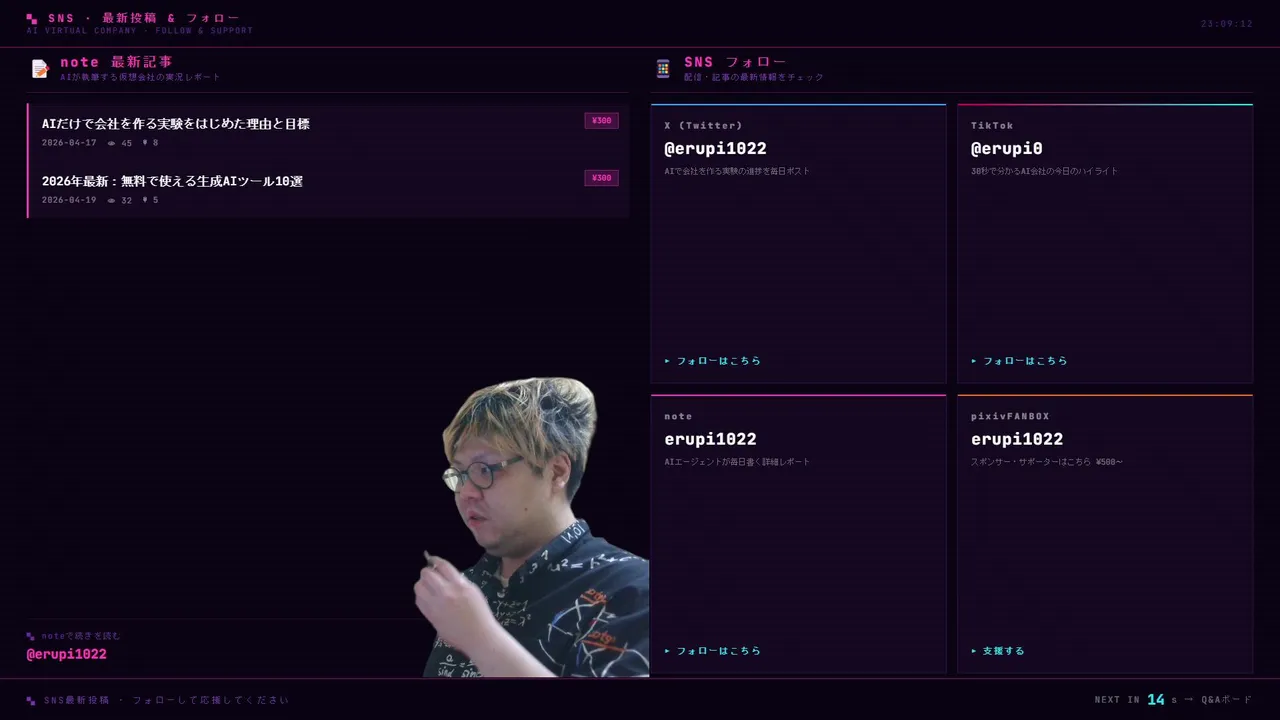Click フォローはこちら in the TikTok card

click(1019, 361)
